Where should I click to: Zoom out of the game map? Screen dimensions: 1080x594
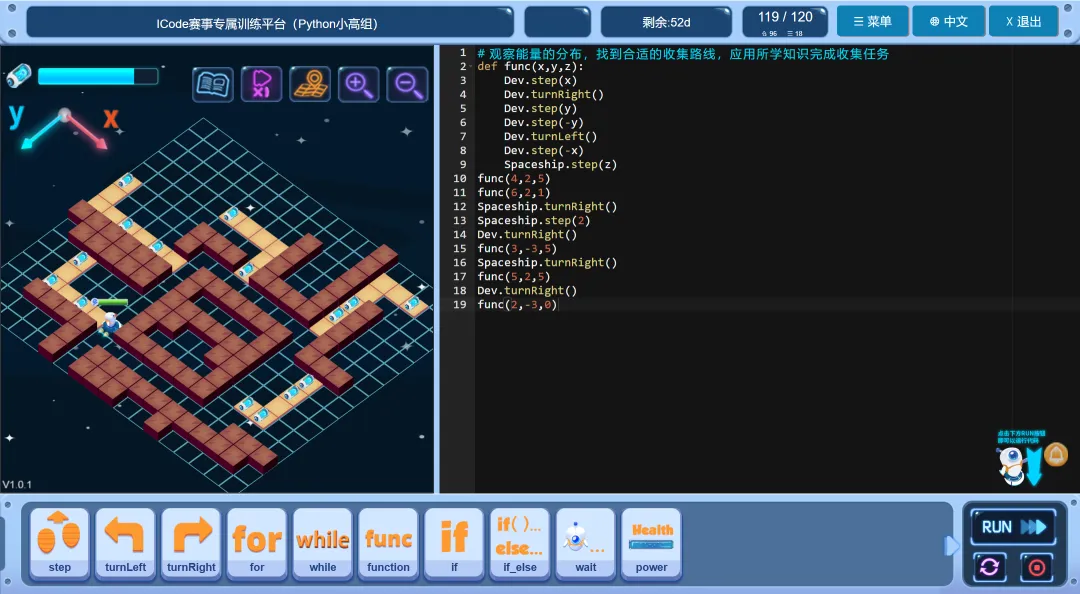(x=407, y=84)
